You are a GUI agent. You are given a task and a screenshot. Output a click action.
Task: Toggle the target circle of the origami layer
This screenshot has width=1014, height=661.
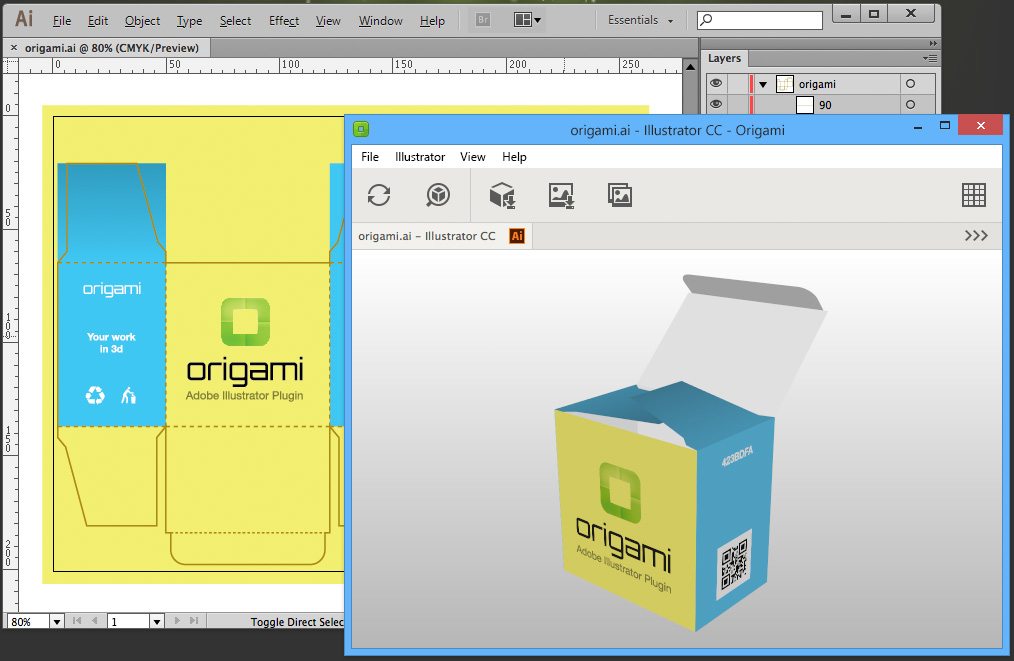(x=911, y=83)
